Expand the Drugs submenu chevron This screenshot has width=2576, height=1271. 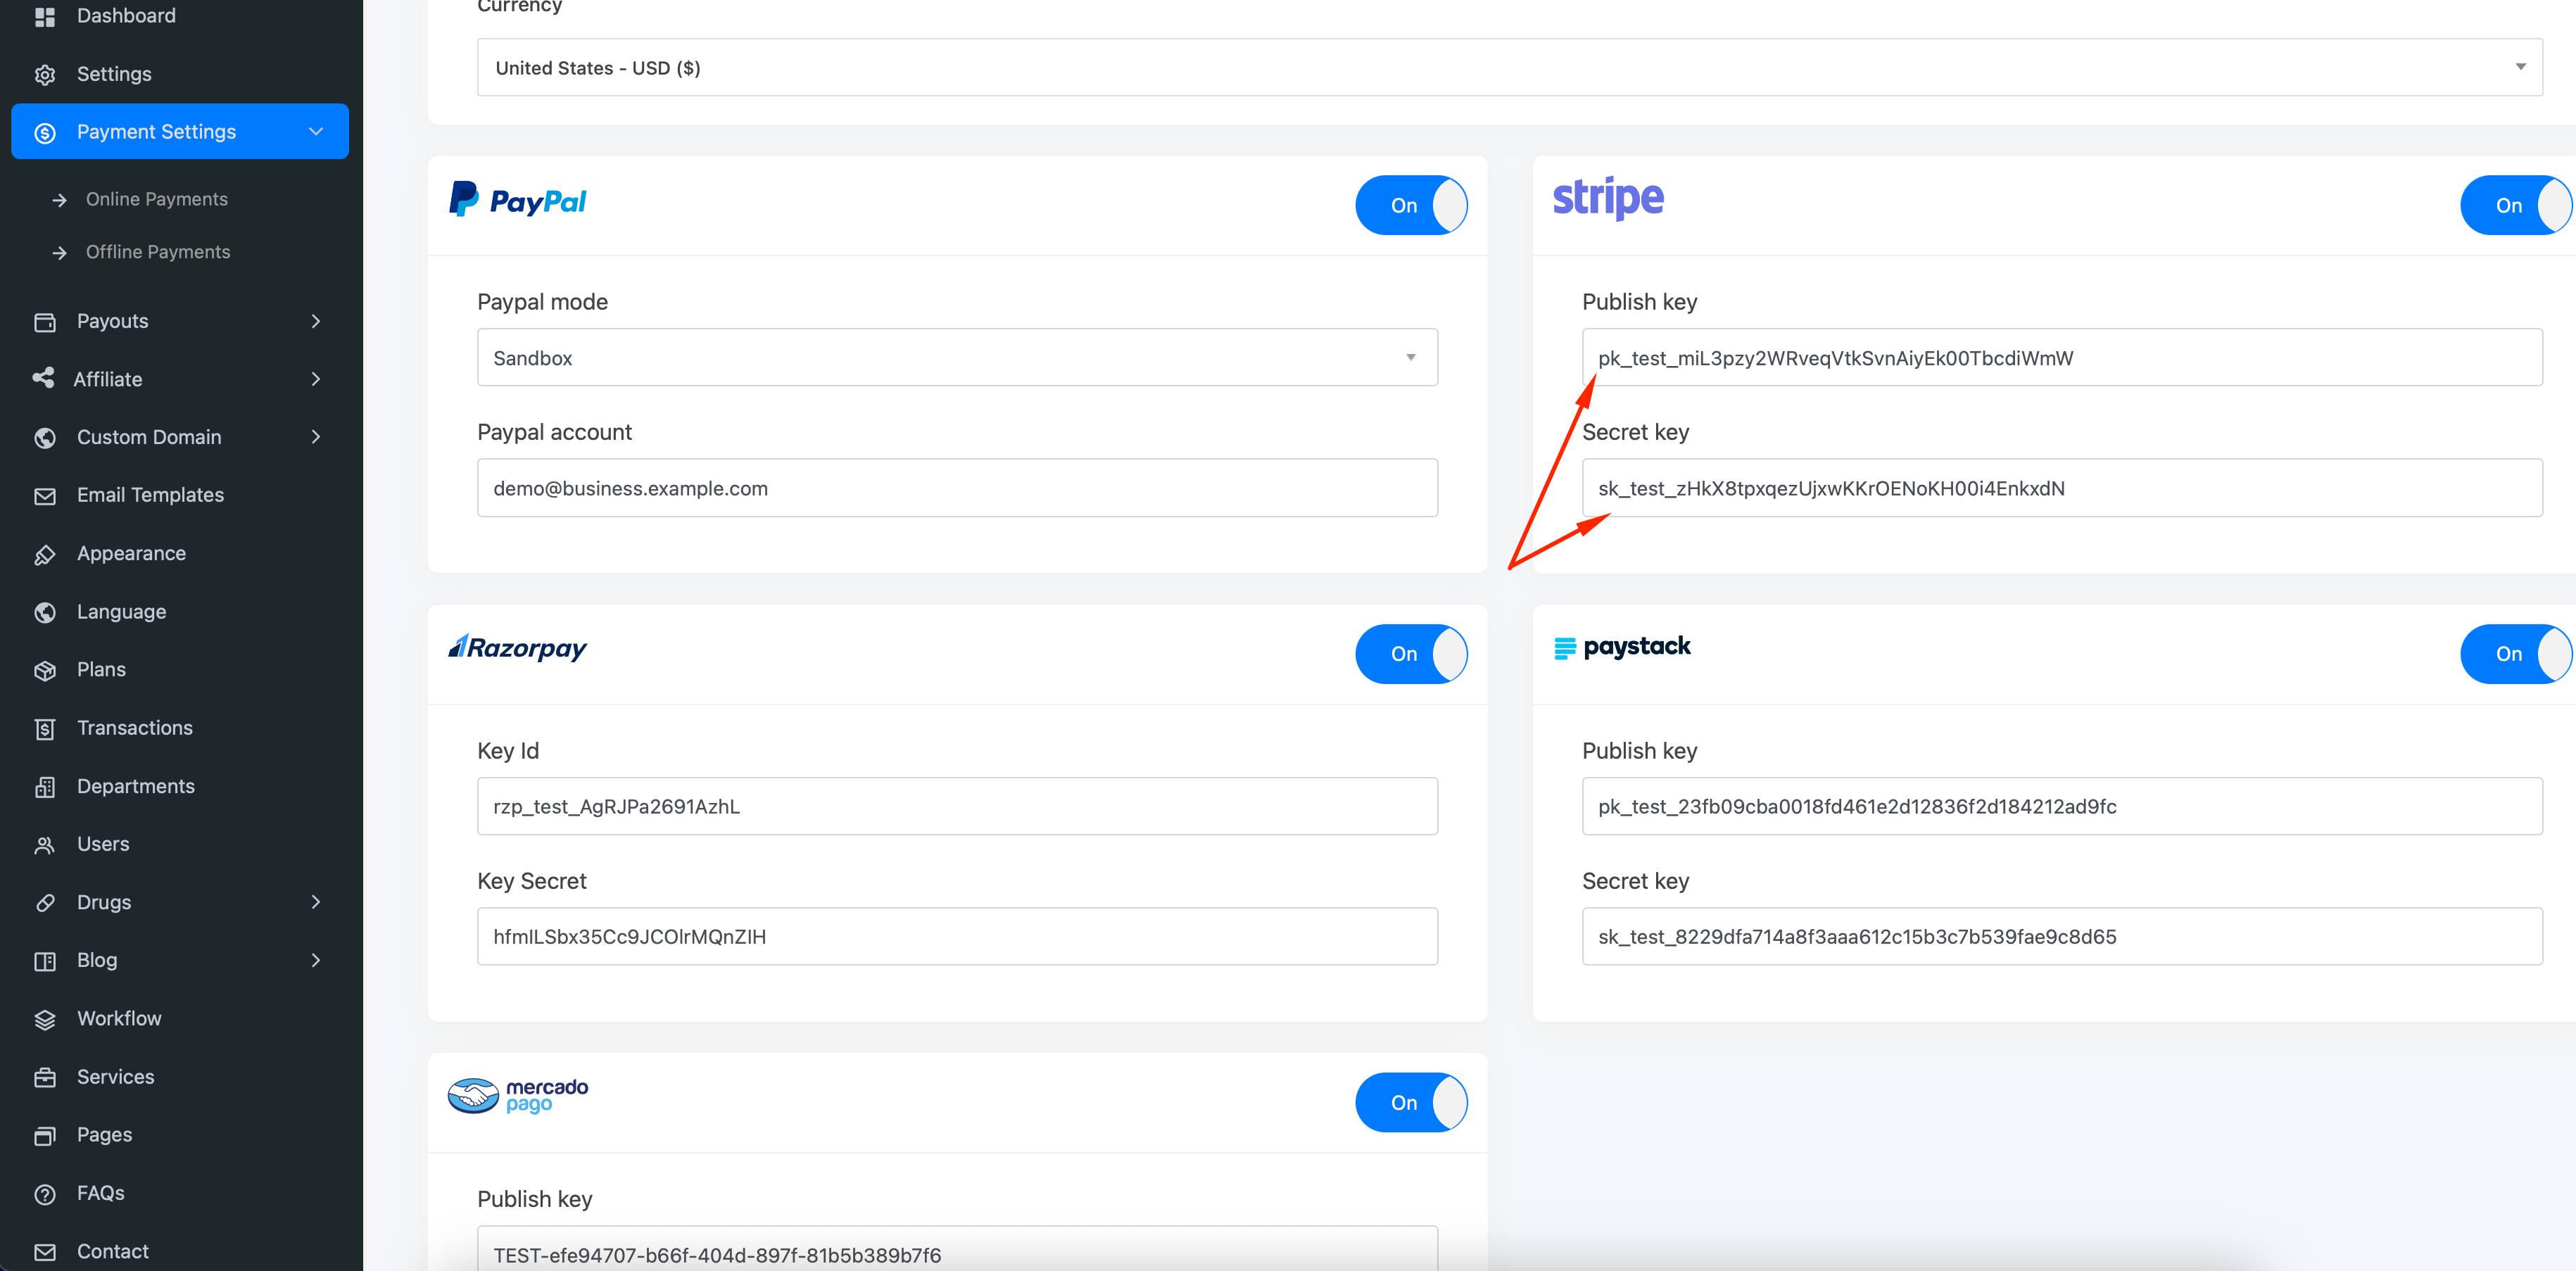coord(316,902)
